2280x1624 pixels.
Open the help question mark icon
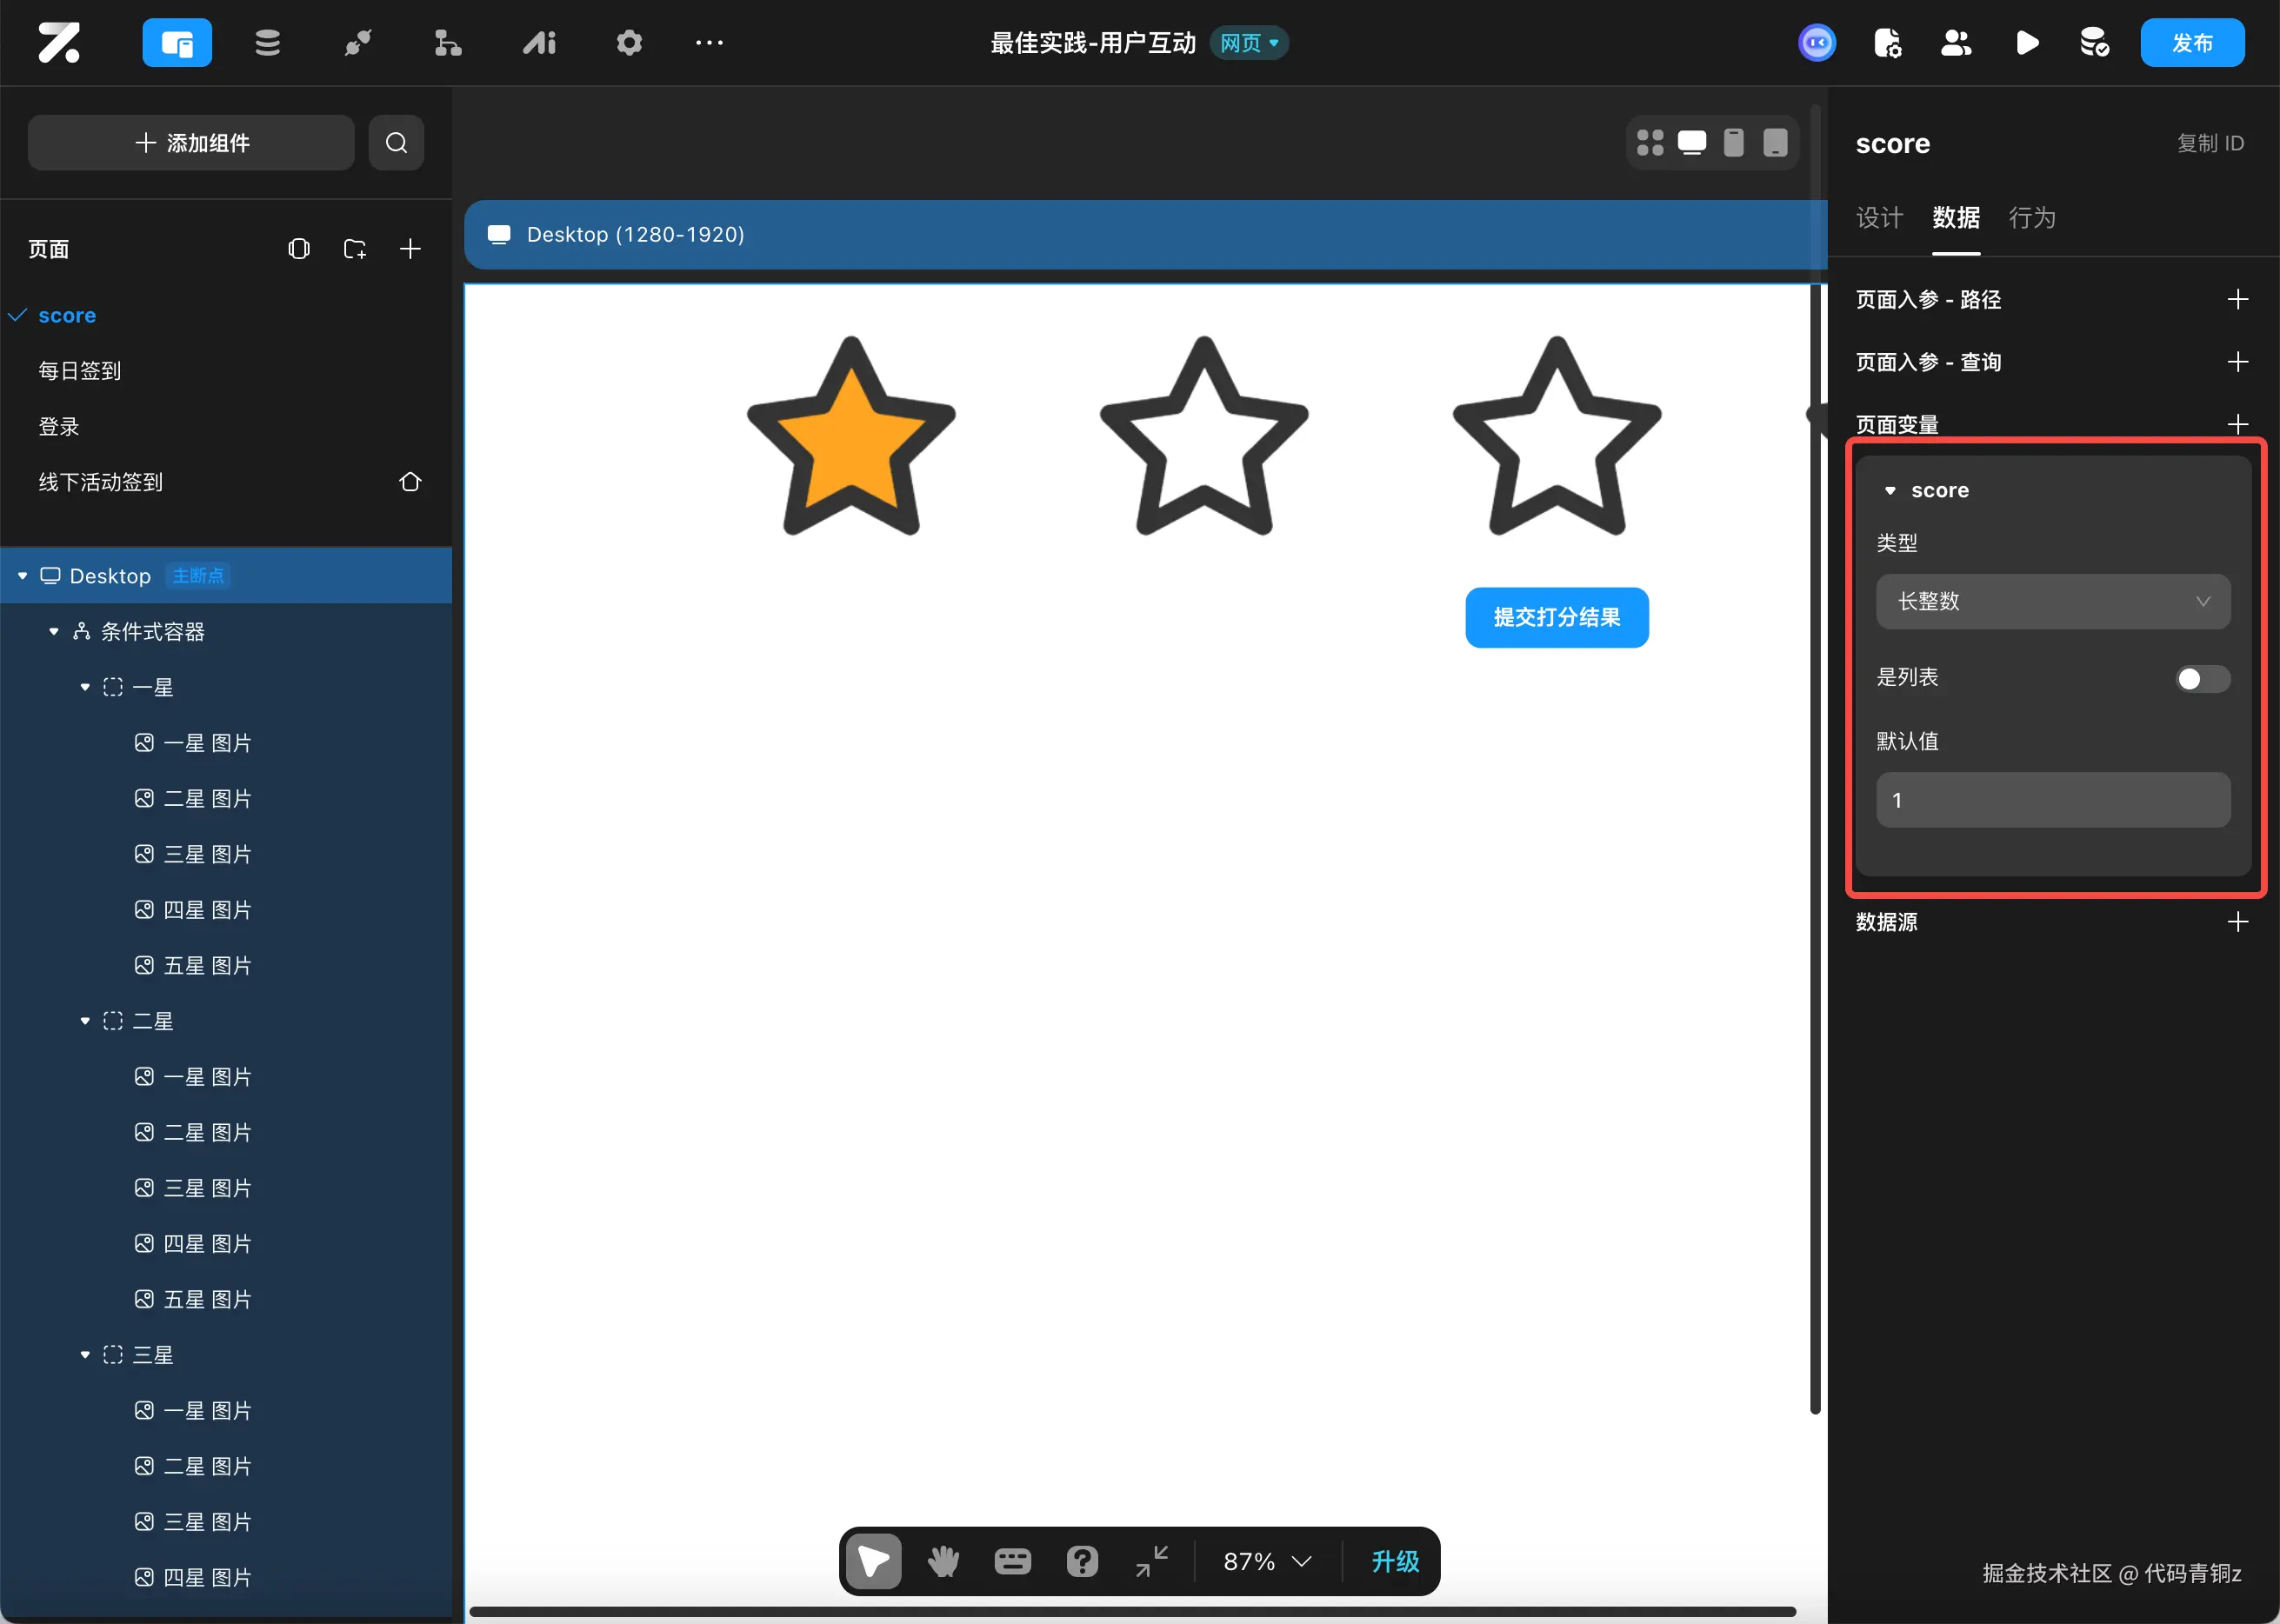(x=1082, y=1561)
